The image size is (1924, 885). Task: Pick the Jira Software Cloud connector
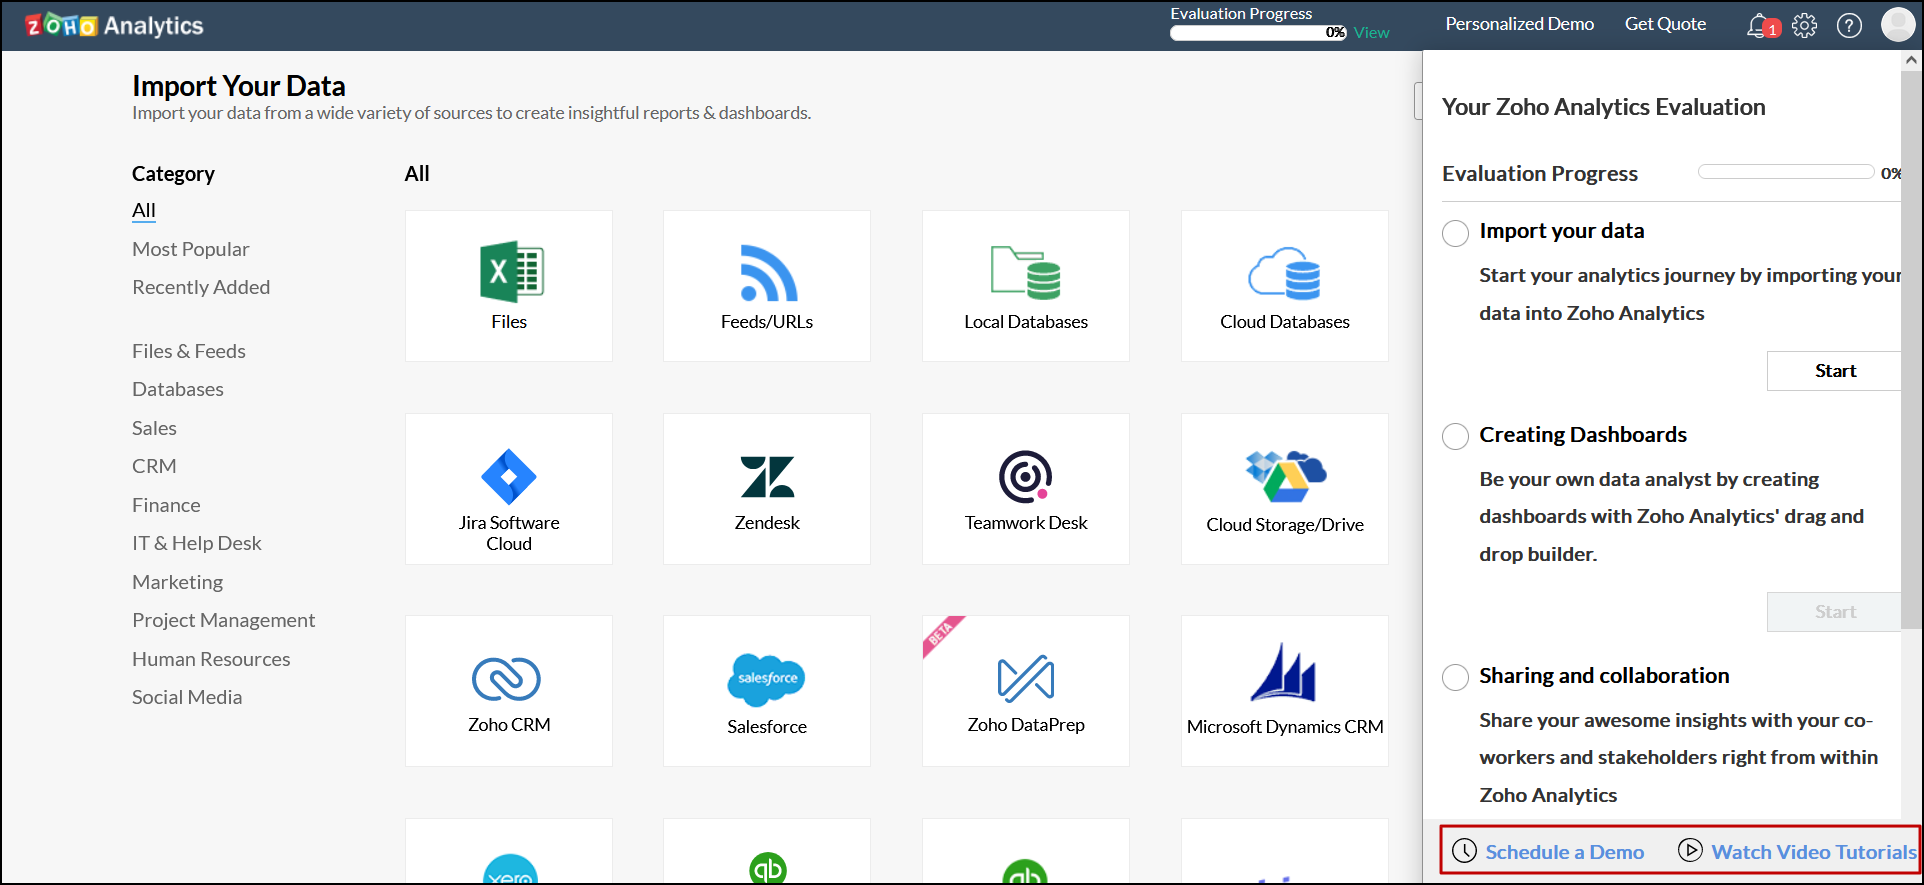pyautogui.click(x=509, y=489)
